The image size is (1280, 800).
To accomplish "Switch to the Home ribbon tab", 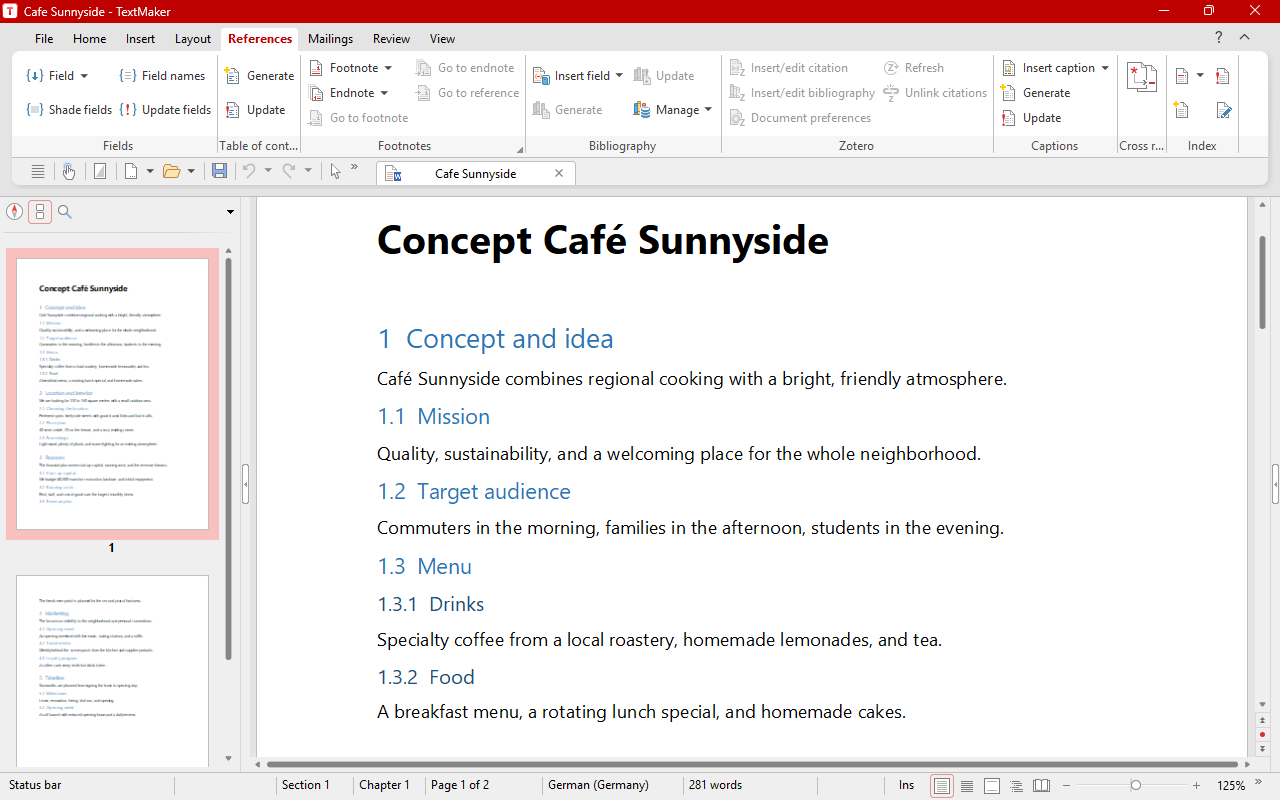I will click(x=89, y=39).
